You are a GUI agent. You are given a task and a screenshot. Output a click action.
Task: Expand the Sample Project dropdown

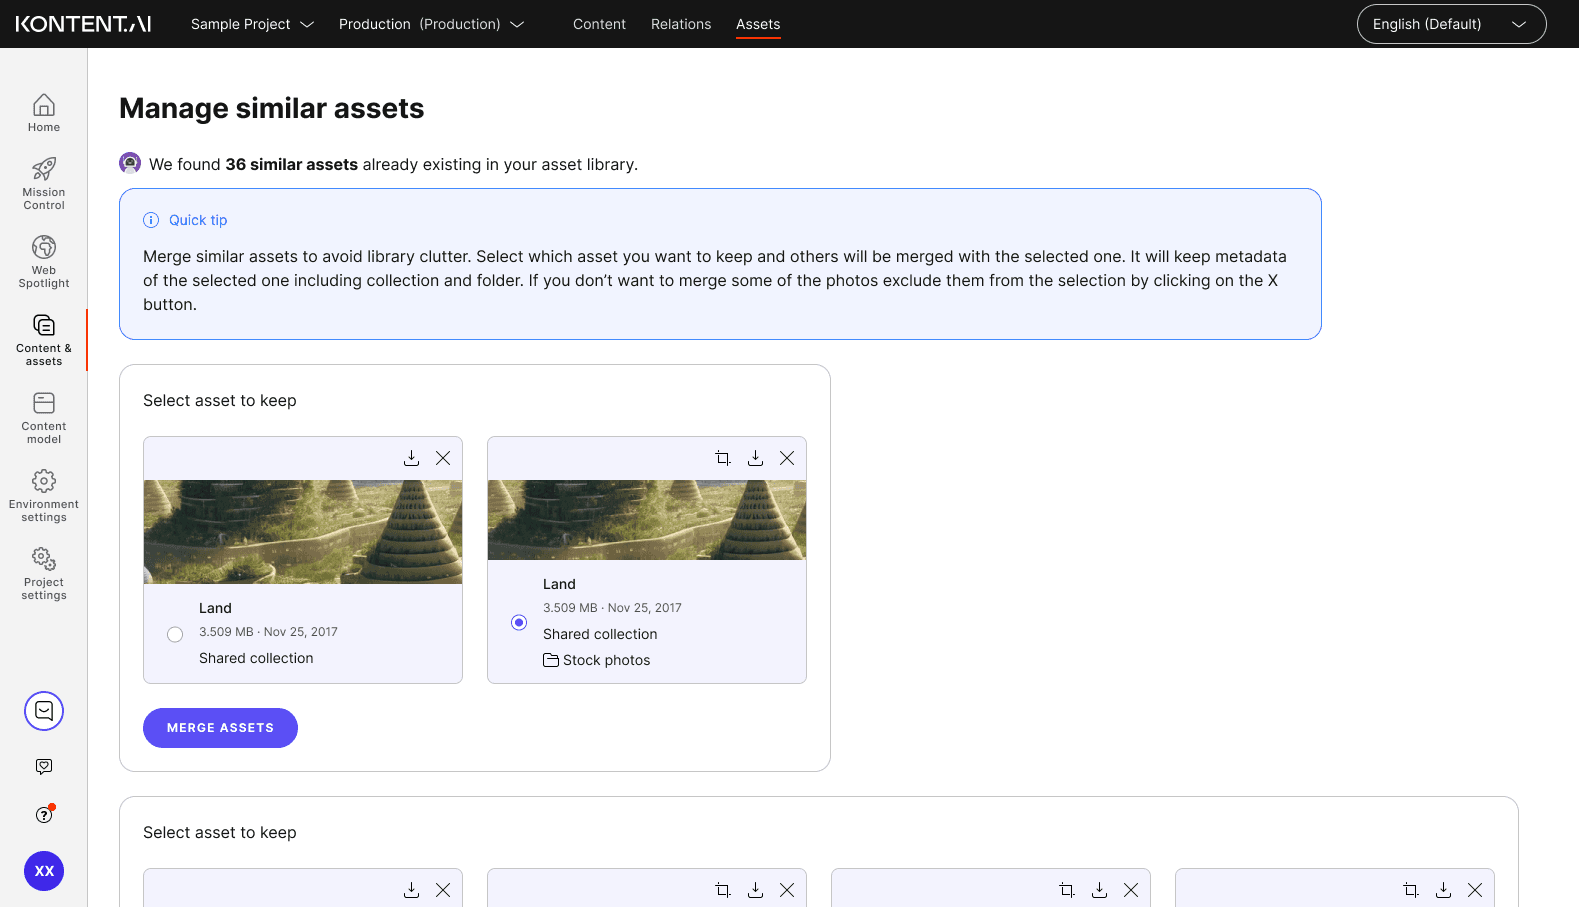(252, 24)
